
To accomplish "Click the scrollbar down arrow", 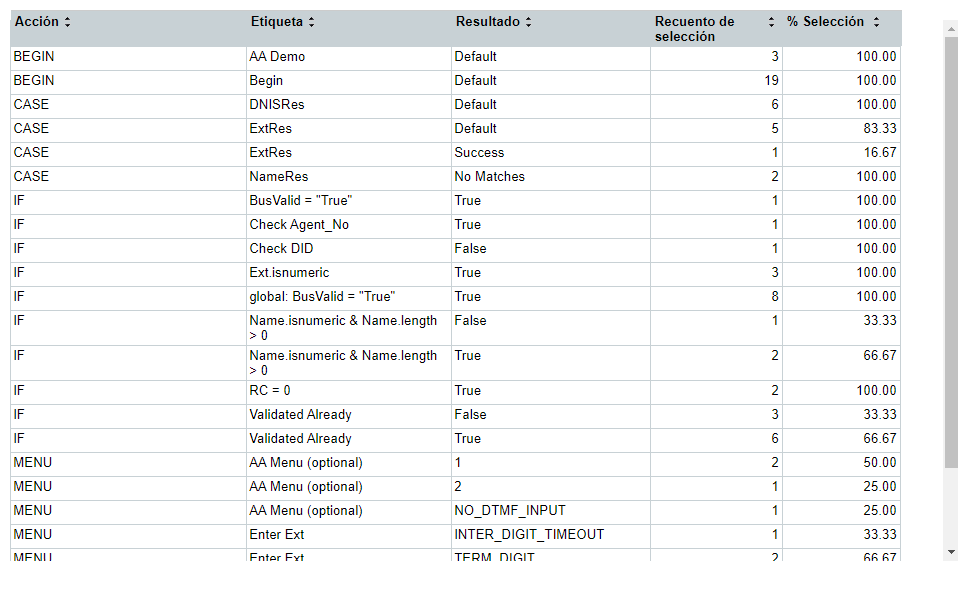I will tap(951, 552).
